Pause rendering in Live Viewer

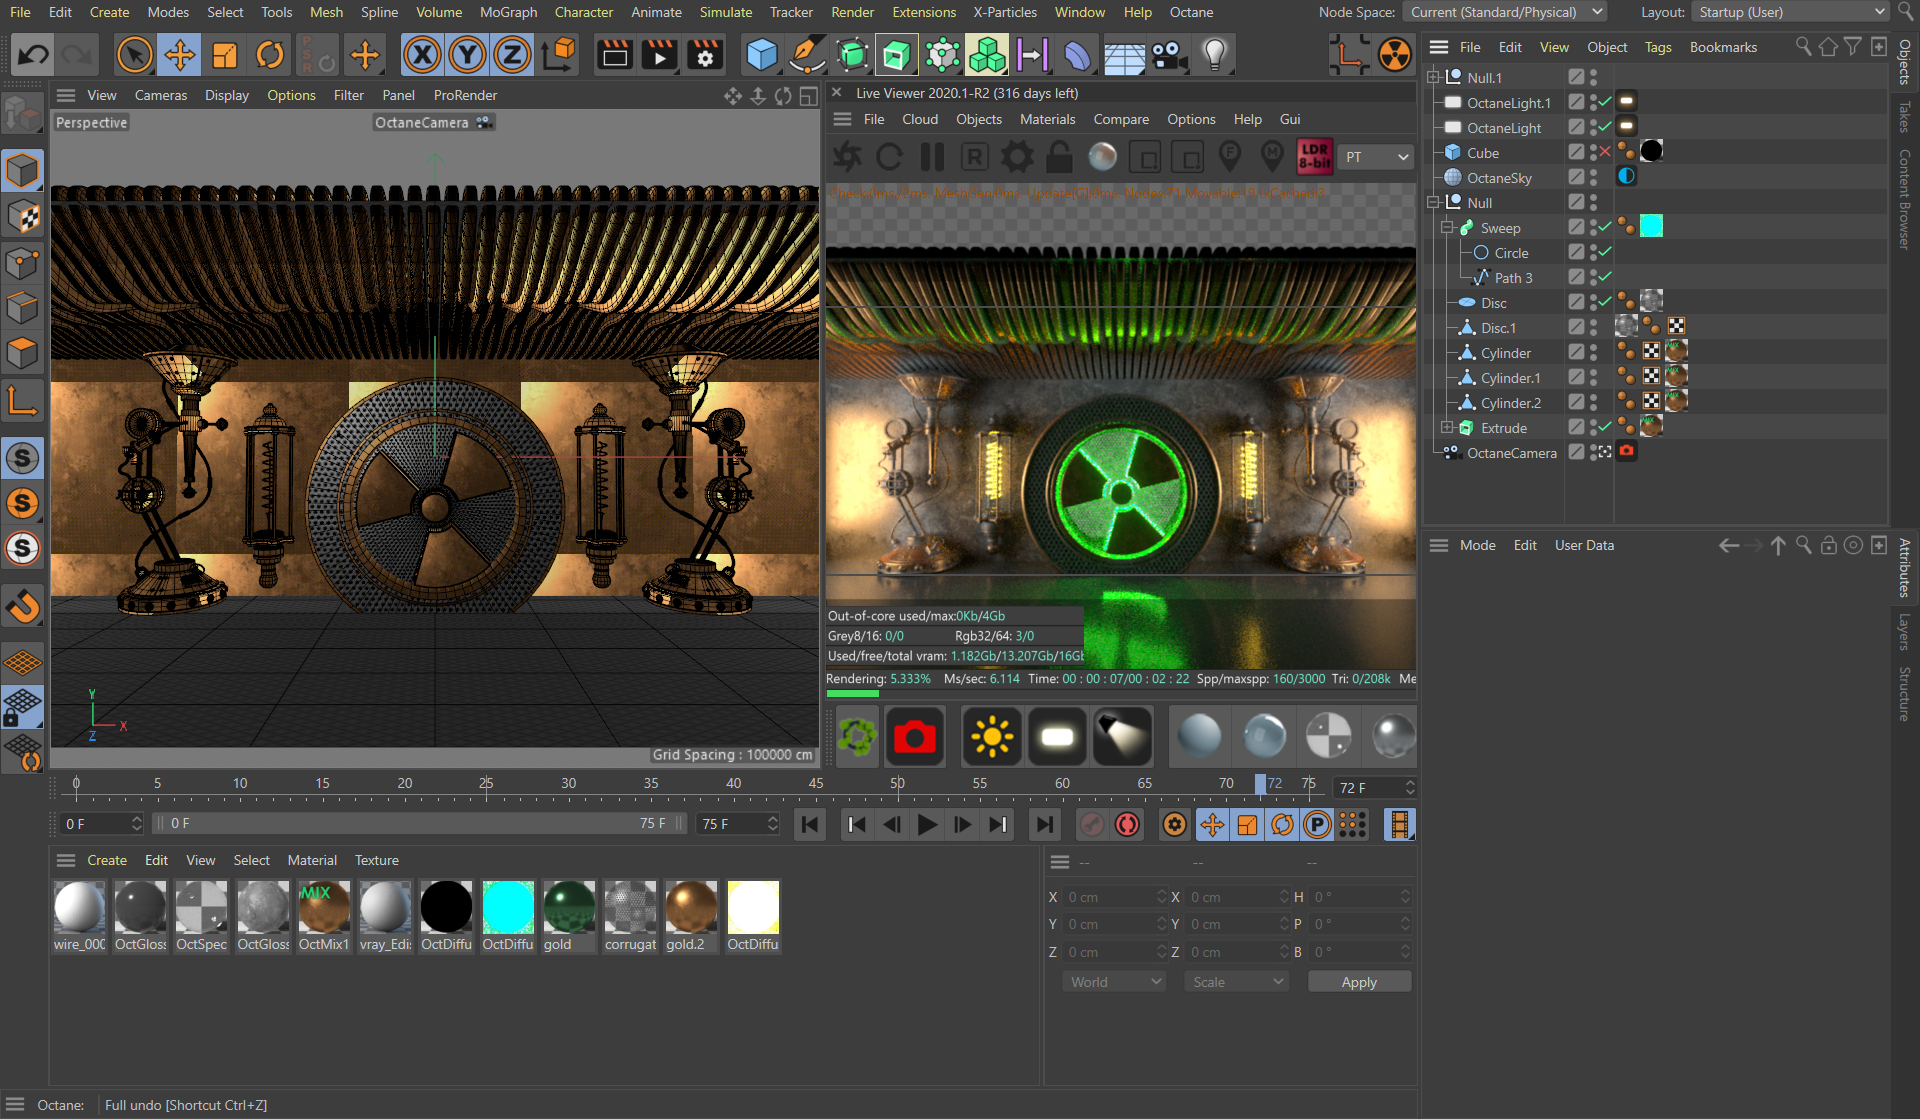pyautogui.click(x=932, y=157)
